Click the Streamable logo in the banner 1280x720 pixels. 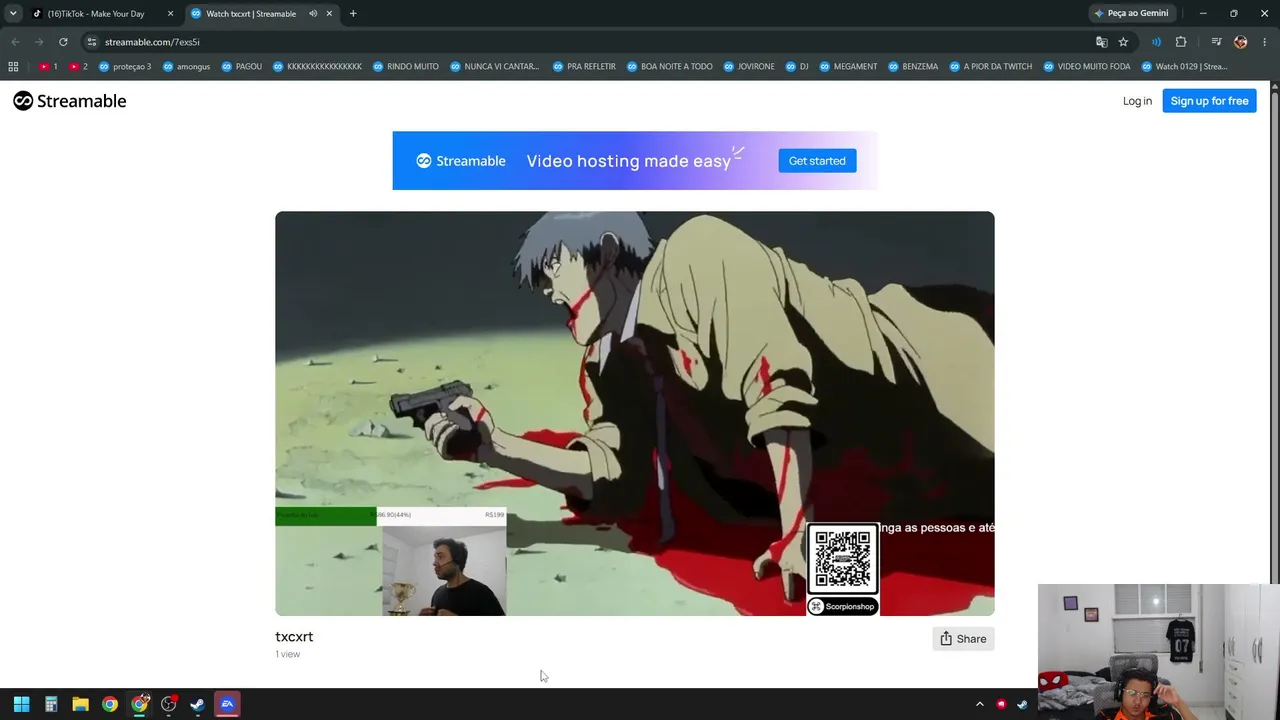[461, 161]
